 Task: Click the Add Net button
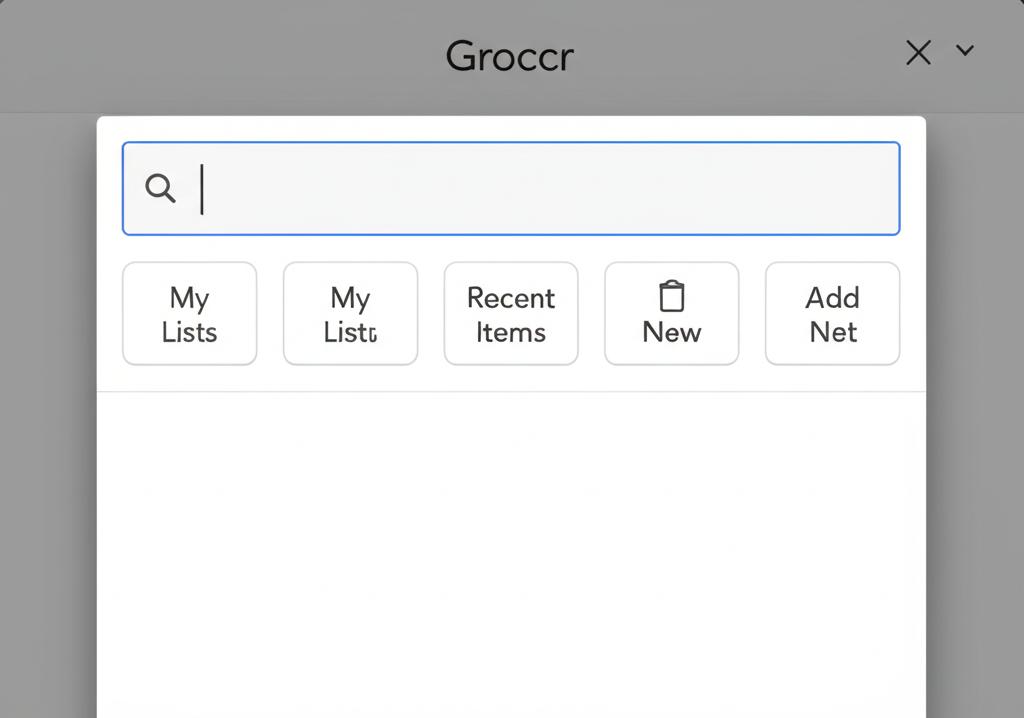(x=832, y=313)
